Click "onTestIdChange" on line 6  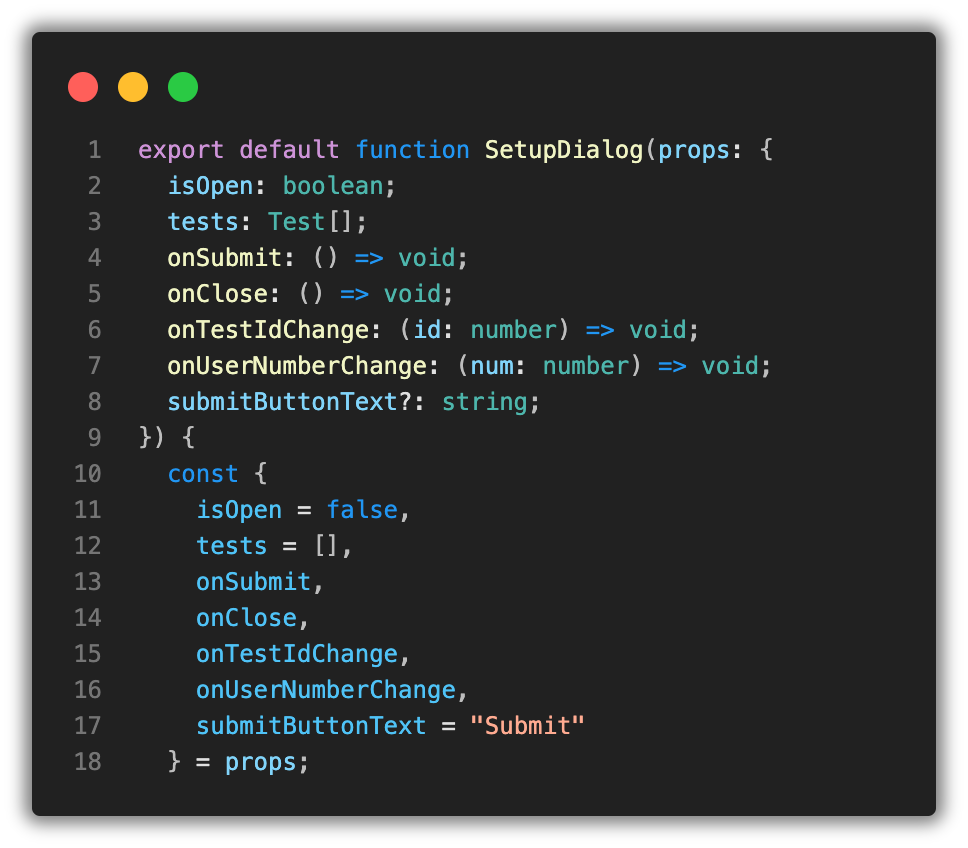click(268, 330)
